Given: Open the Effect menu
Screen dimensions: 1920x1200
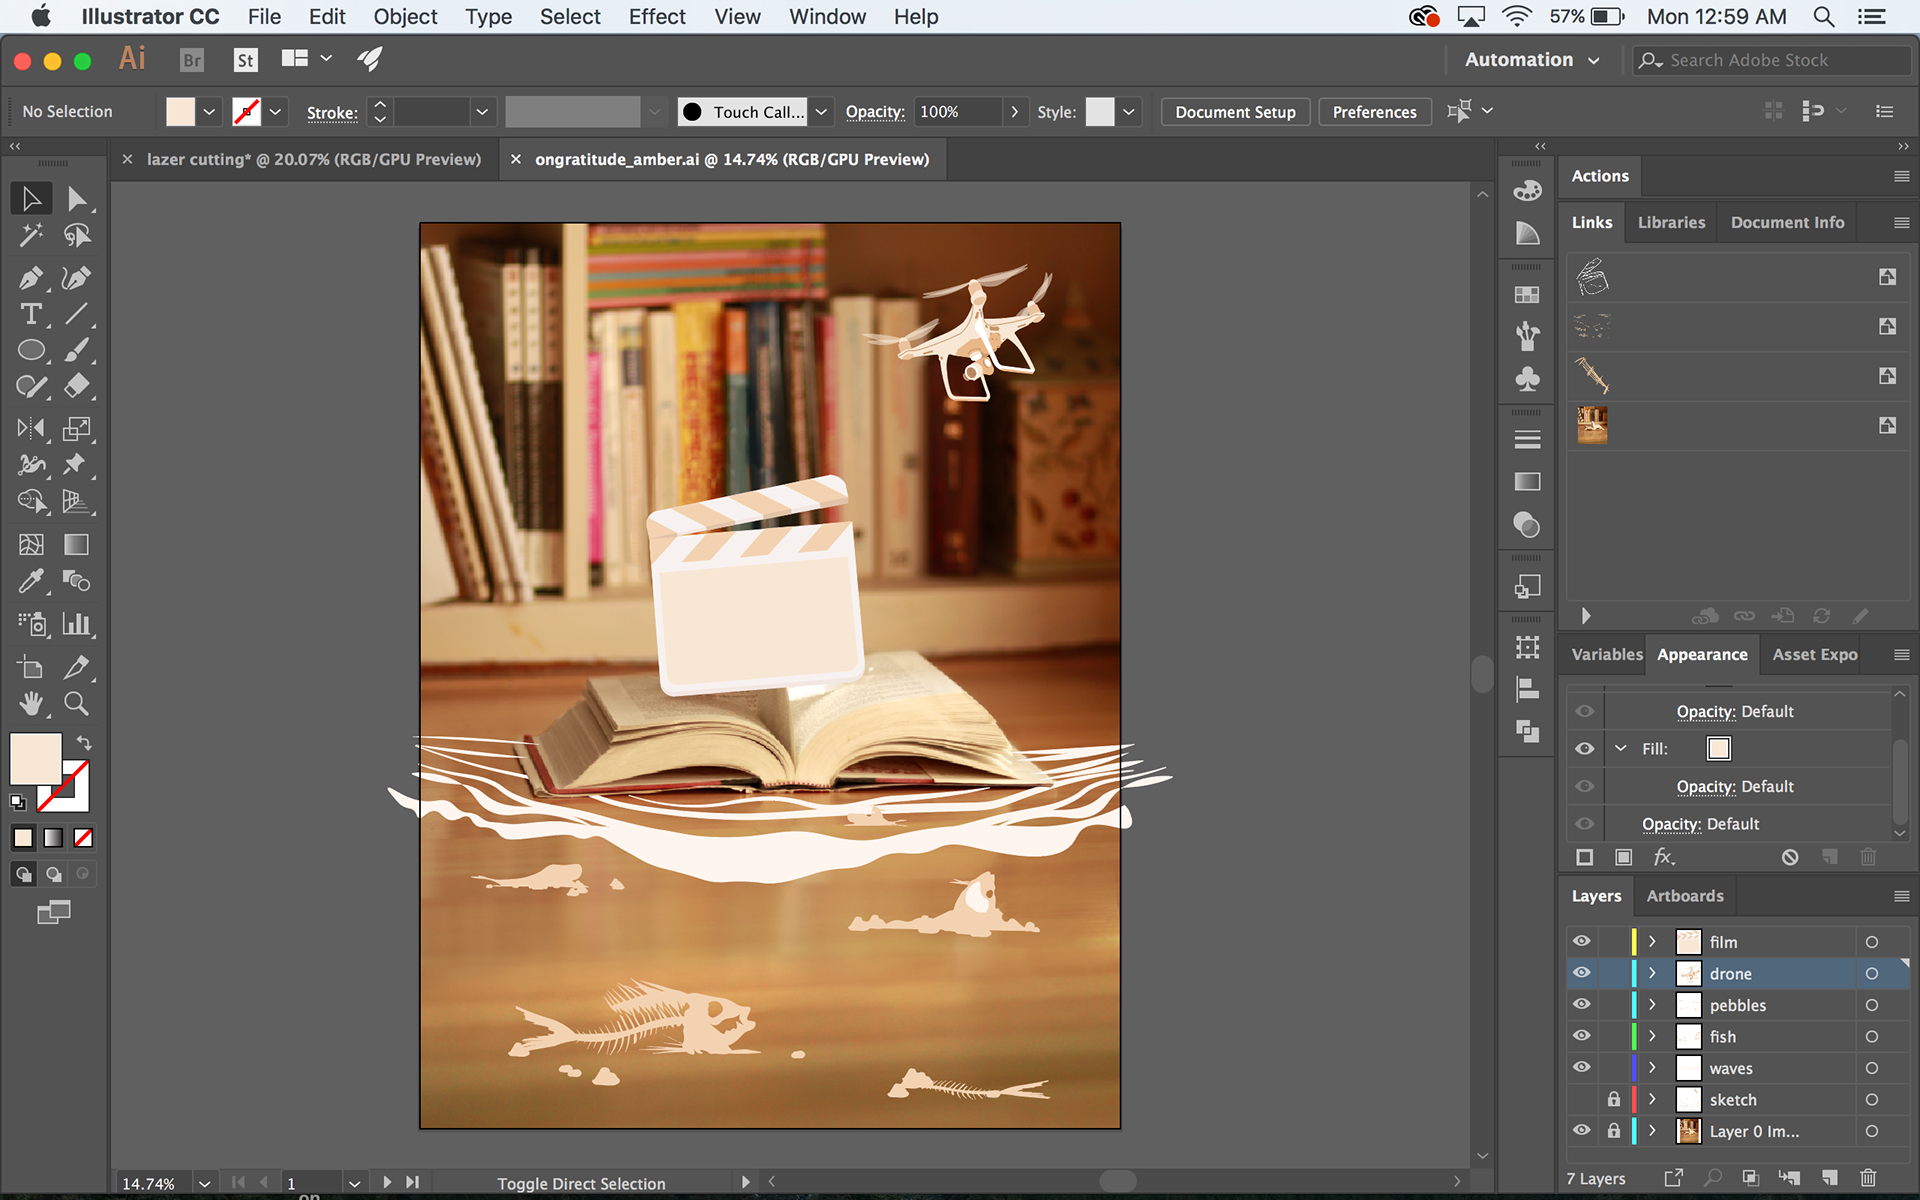Looking at the screenshot, I should pos(656,17).
